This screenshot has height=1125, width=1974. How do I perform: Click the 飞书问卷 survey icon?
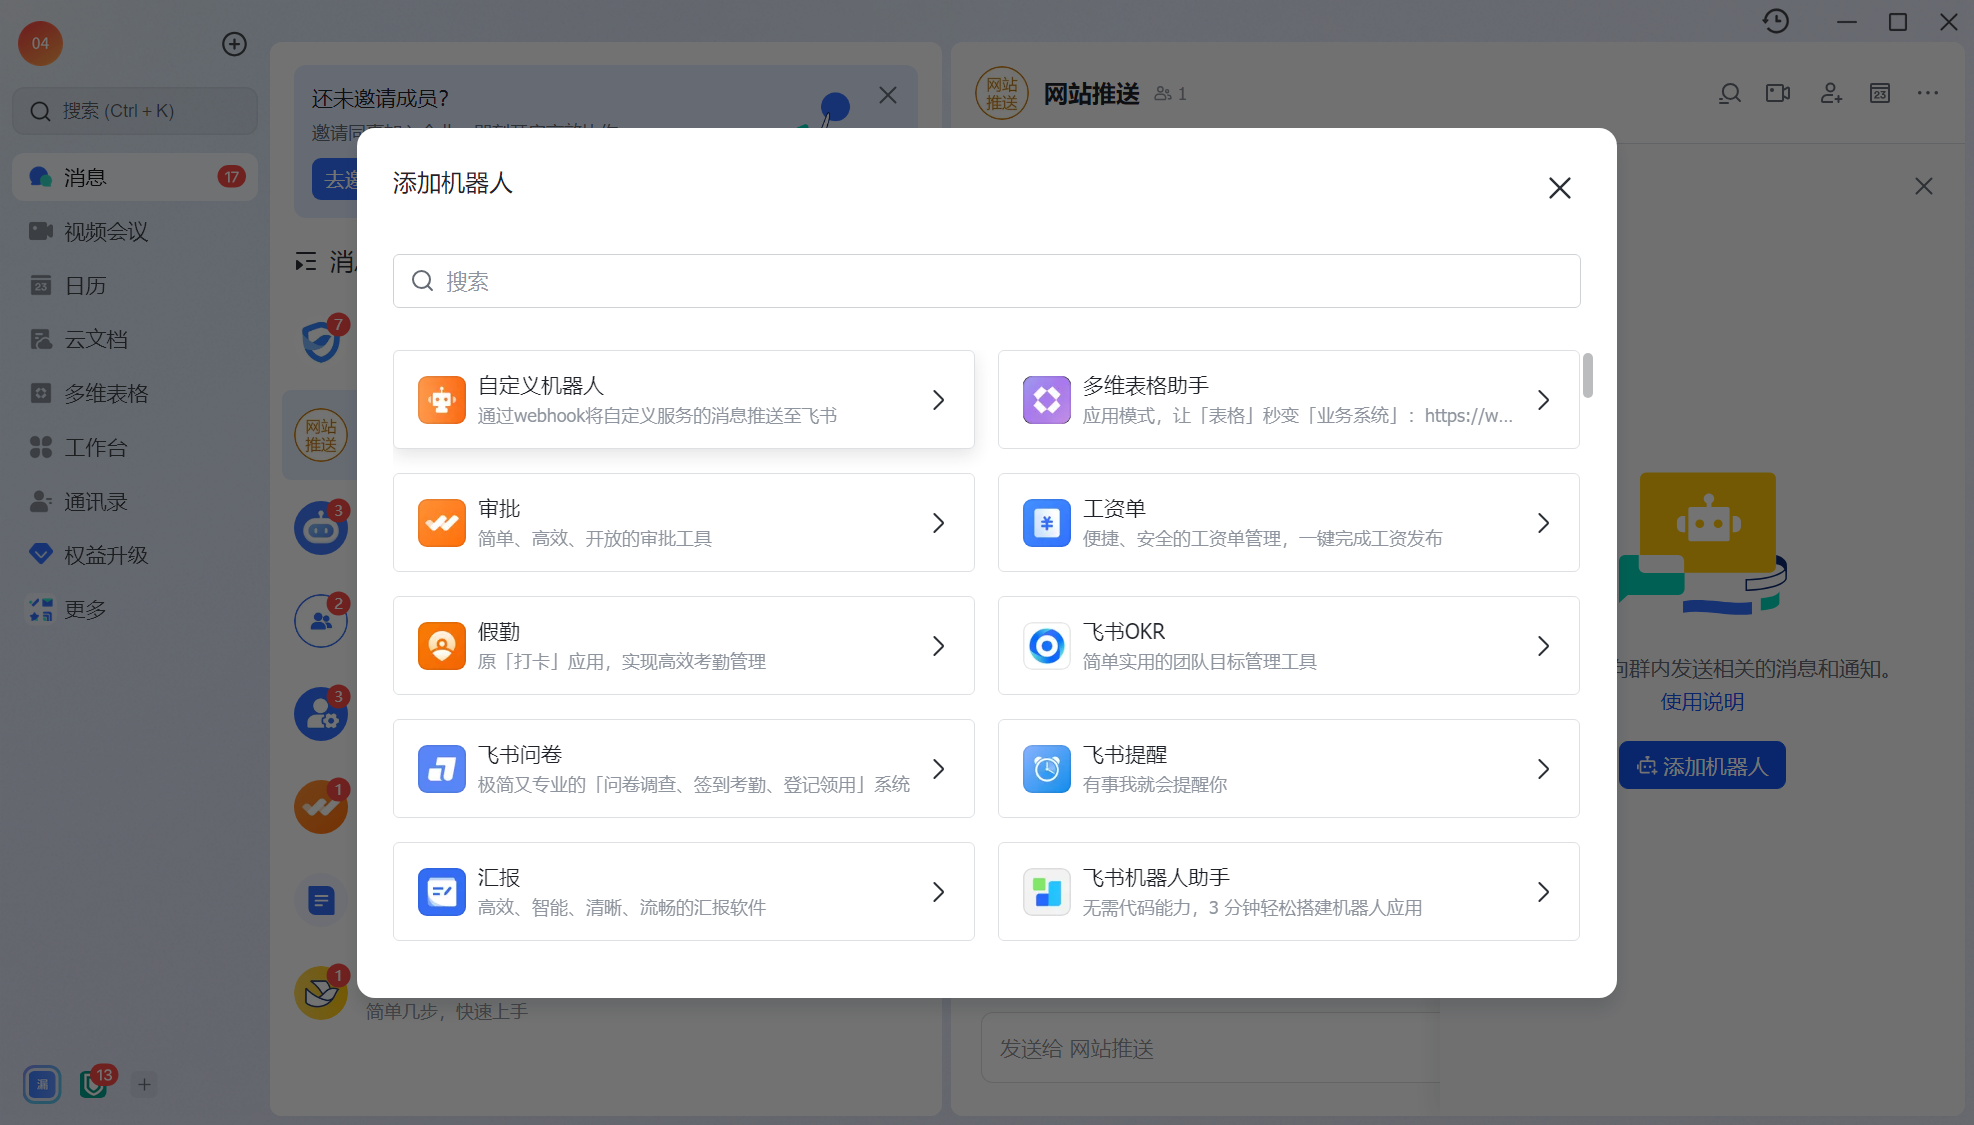click(x=441, y=769)
